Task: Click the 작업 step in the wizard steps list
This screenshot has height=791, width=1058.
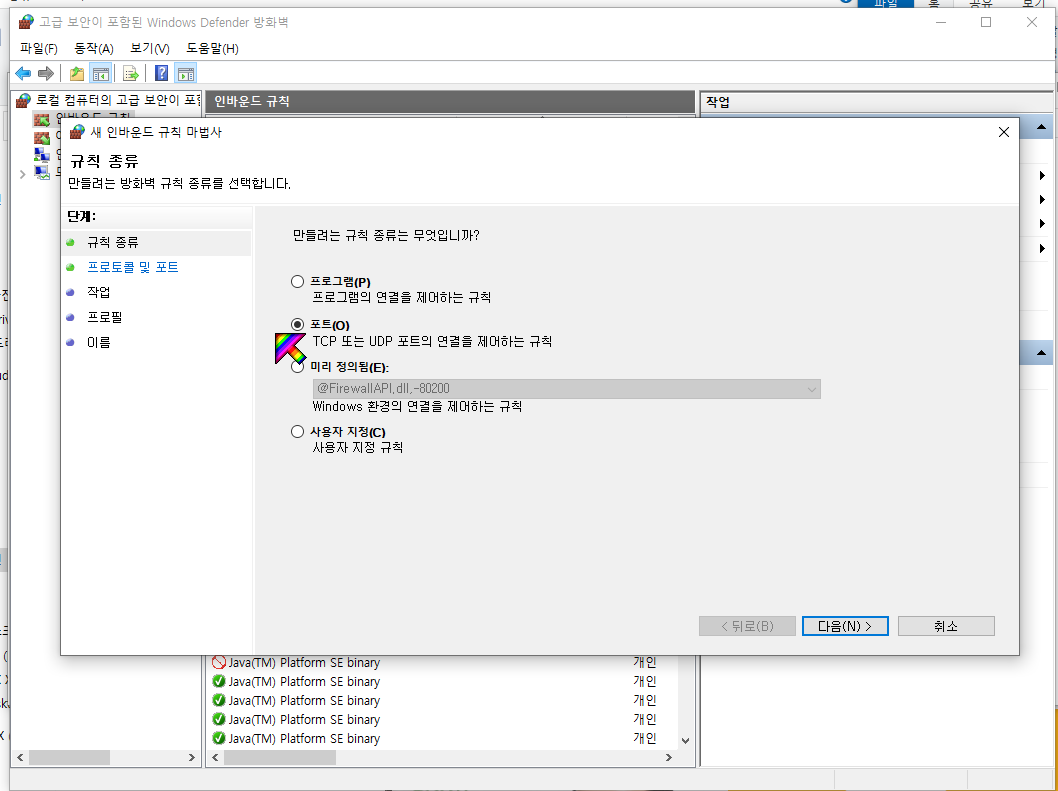Action: point(99,292)
